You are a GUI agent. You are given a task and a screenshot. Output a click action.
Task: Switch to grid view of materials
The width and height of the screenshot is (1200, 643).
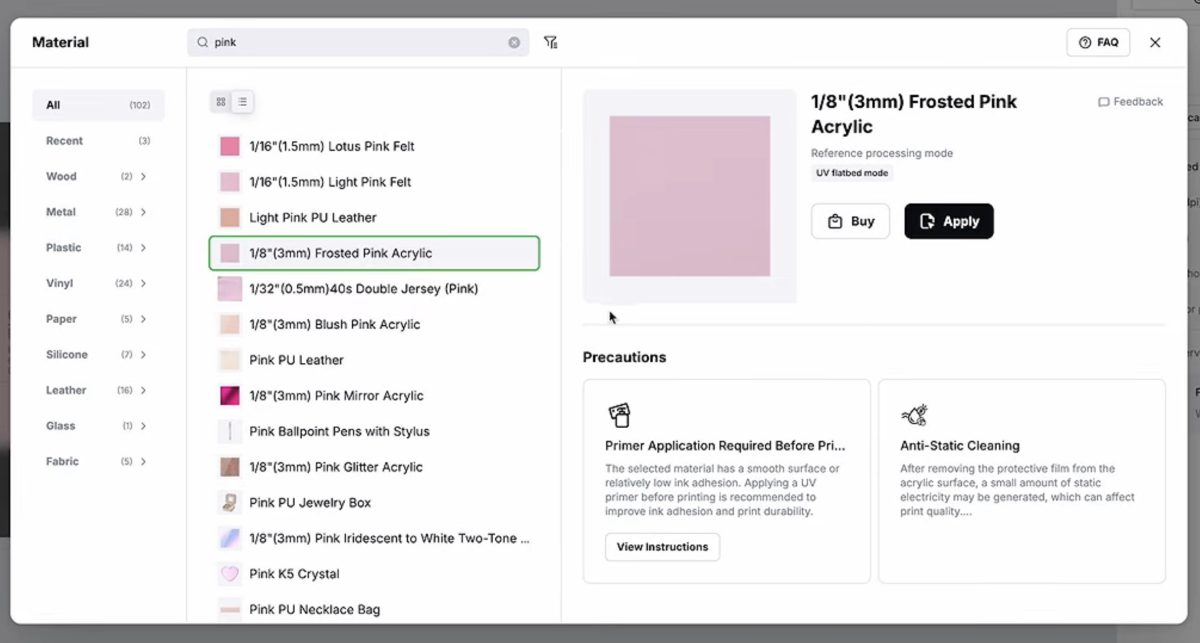pyautogui.click(x=221, y=102)
